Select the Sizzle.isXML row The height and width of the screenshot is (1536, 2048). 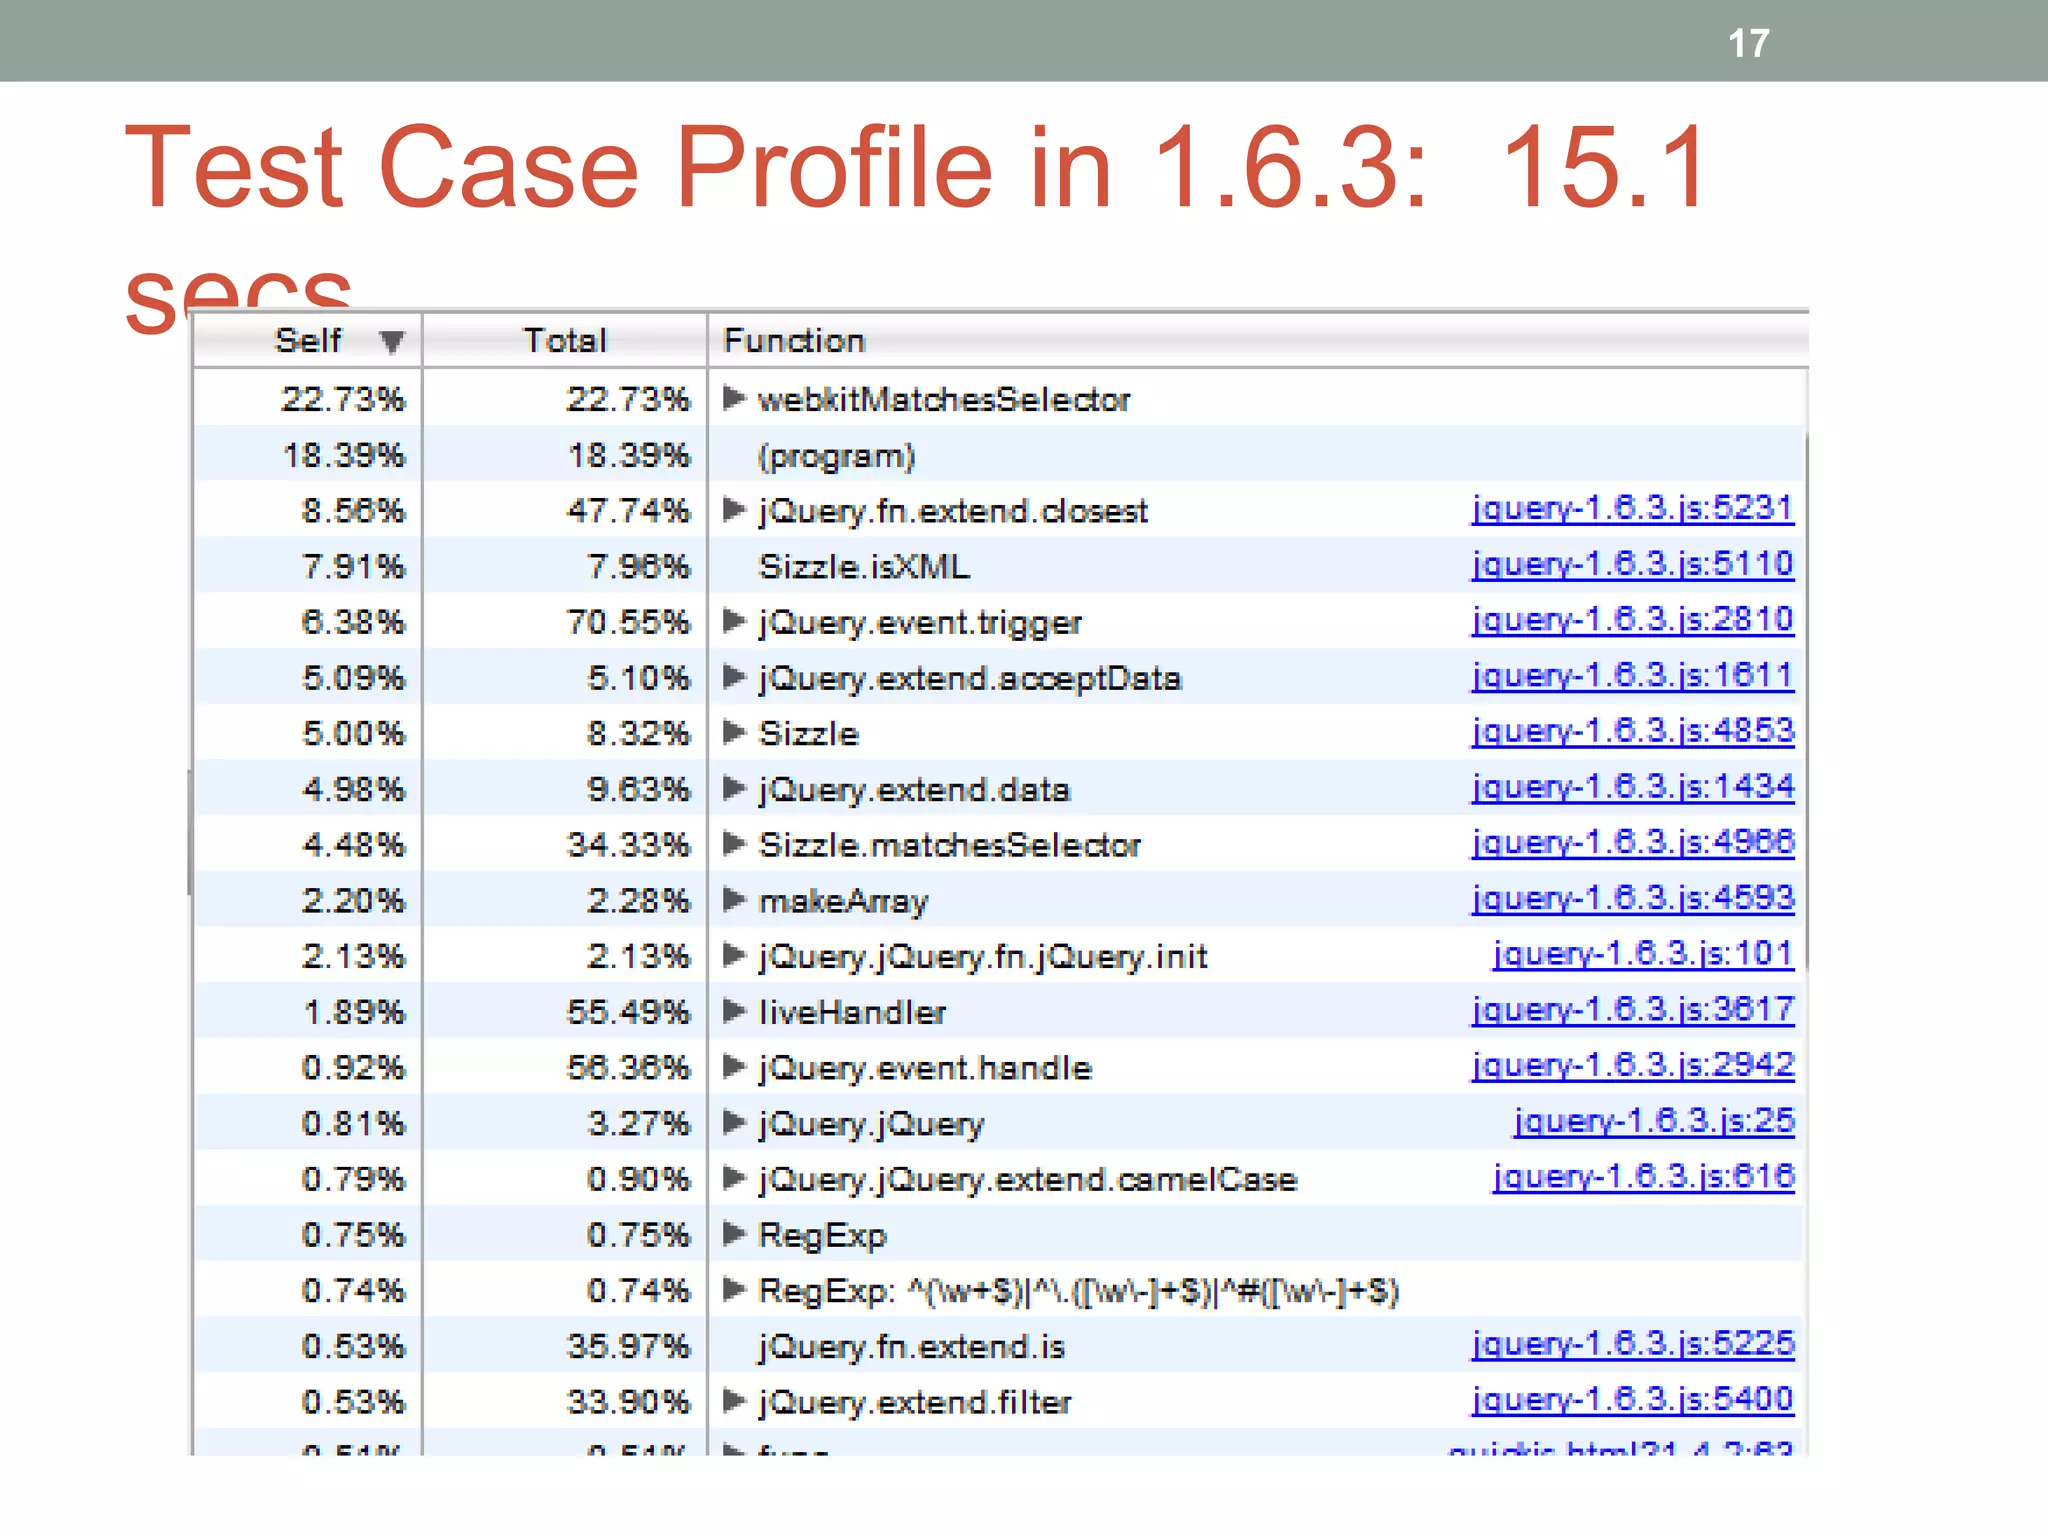(864, 567)
